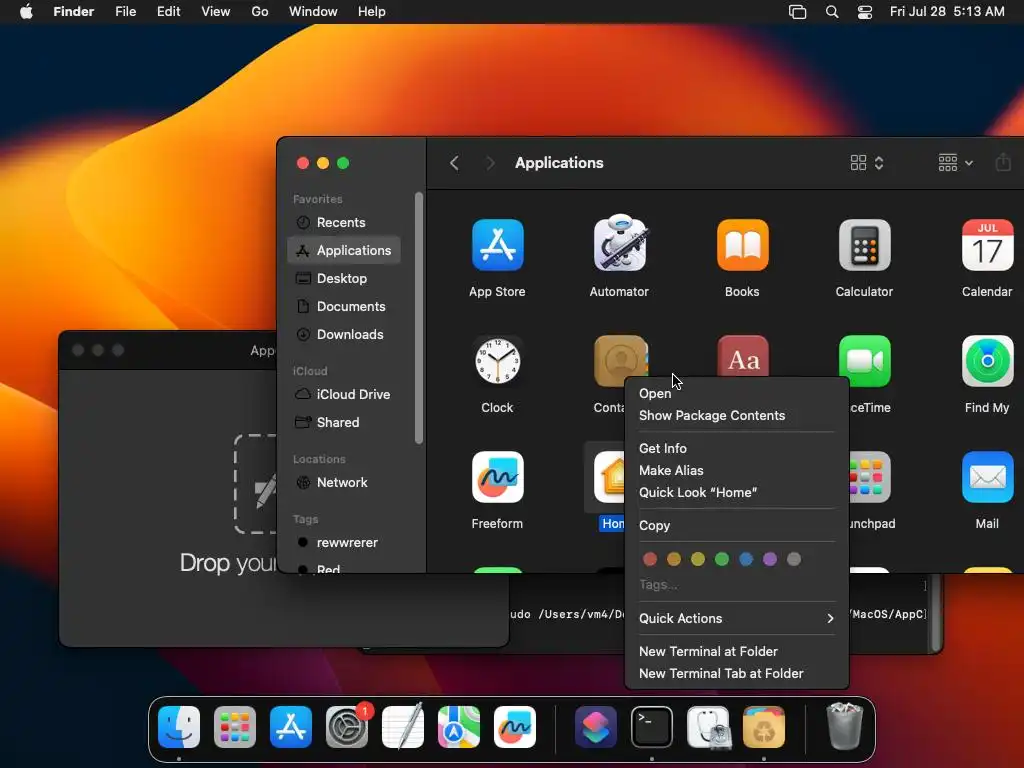Open App Store from the Dock
The width and height of the screenshot is (1024, 768).
pyautogui.click(x=291, y=726)
